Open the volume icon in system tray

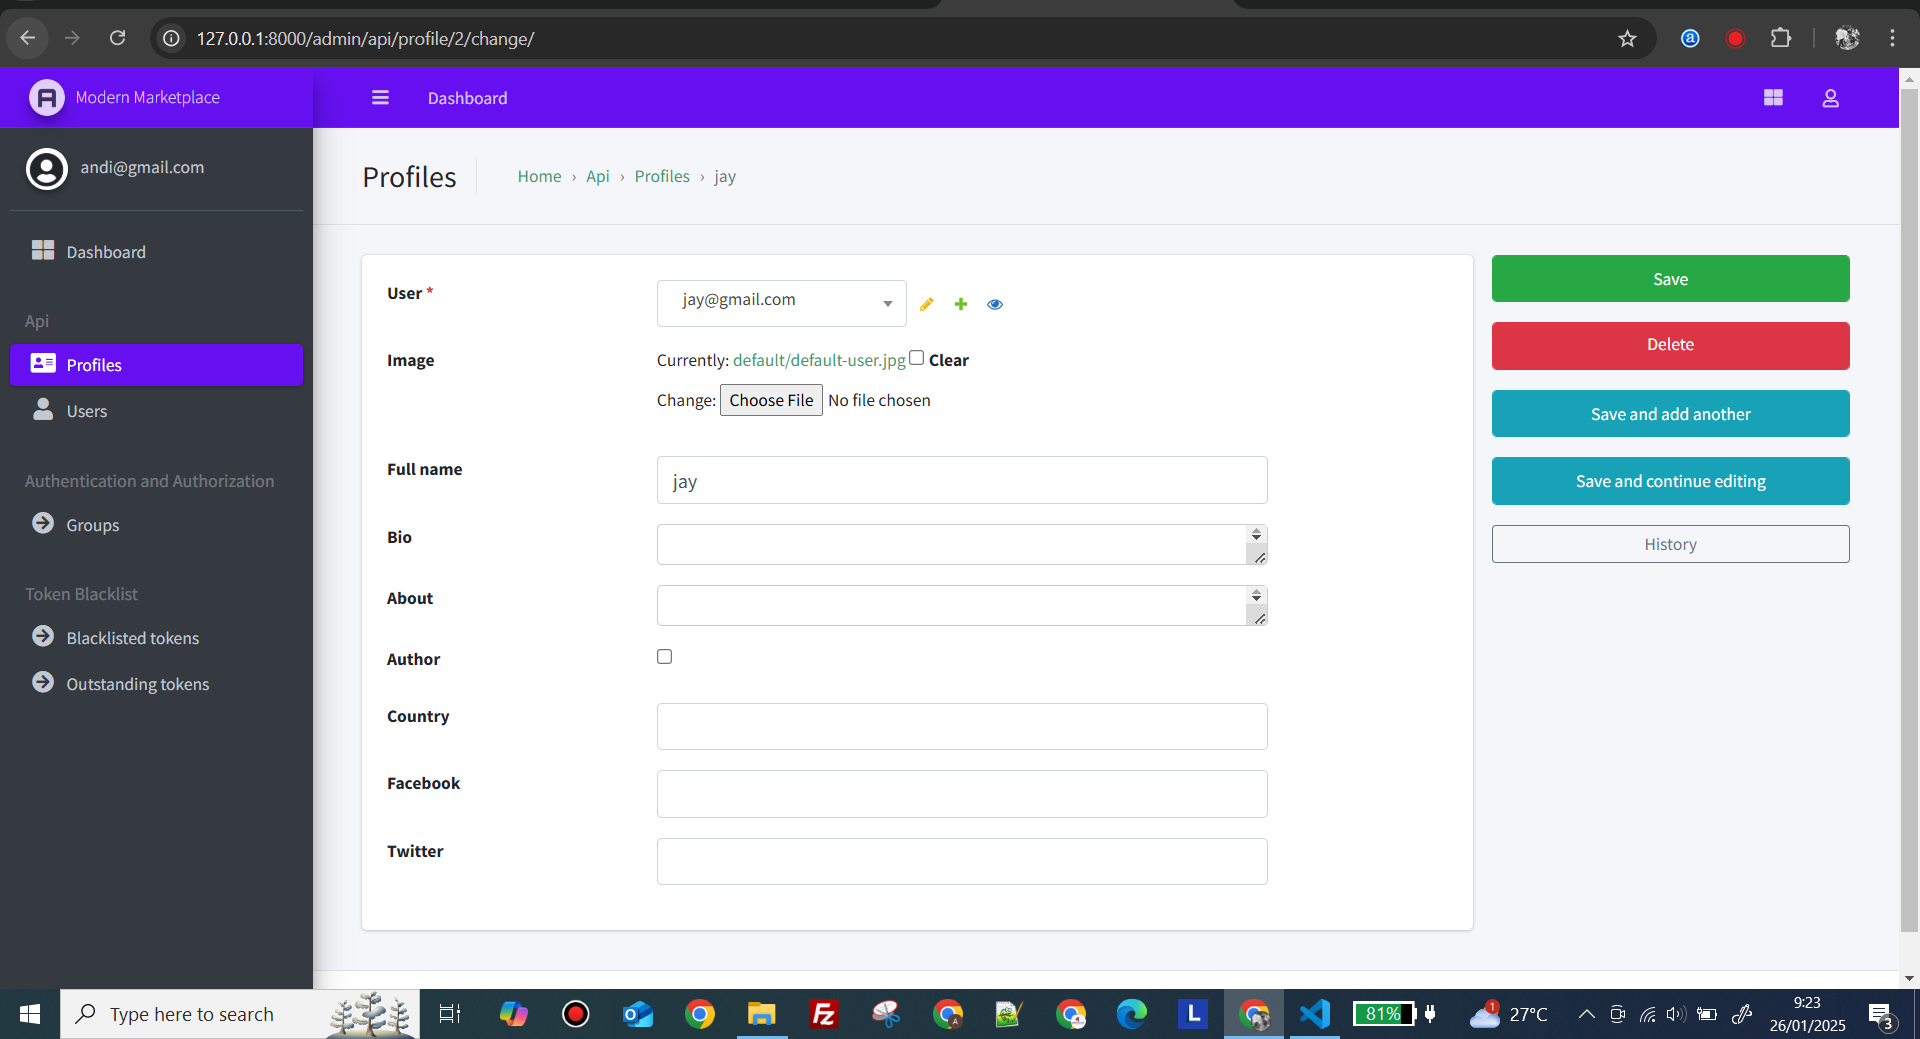click(x=1676, y=1014)
